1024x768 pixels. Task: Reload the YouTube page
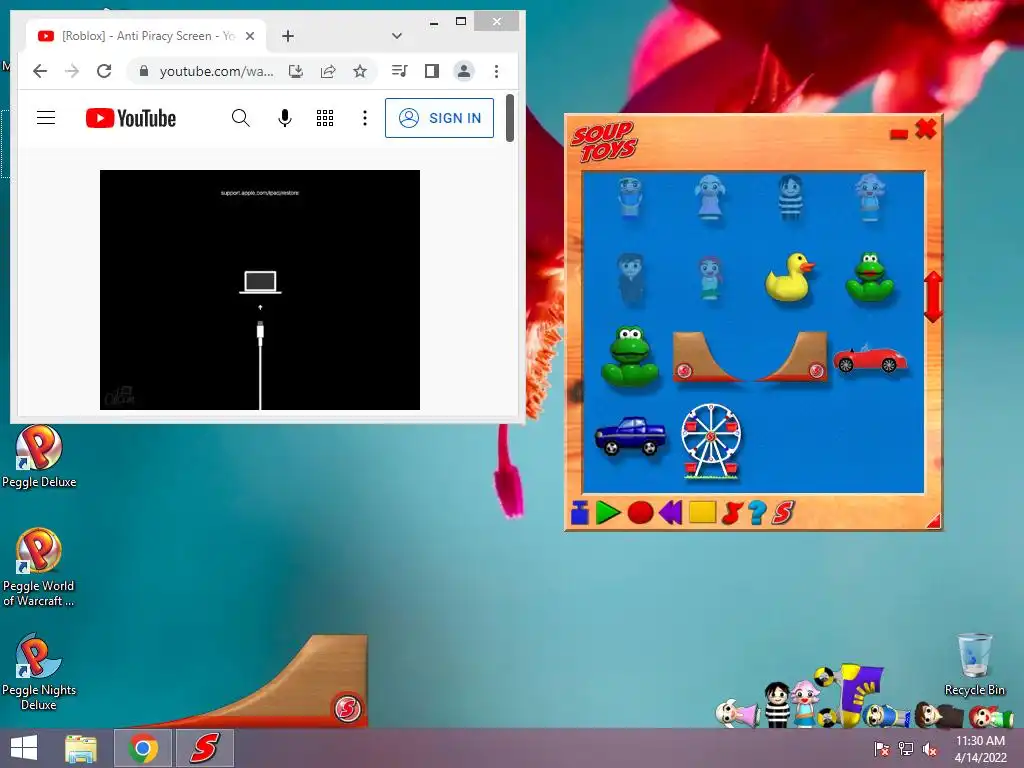104,71
